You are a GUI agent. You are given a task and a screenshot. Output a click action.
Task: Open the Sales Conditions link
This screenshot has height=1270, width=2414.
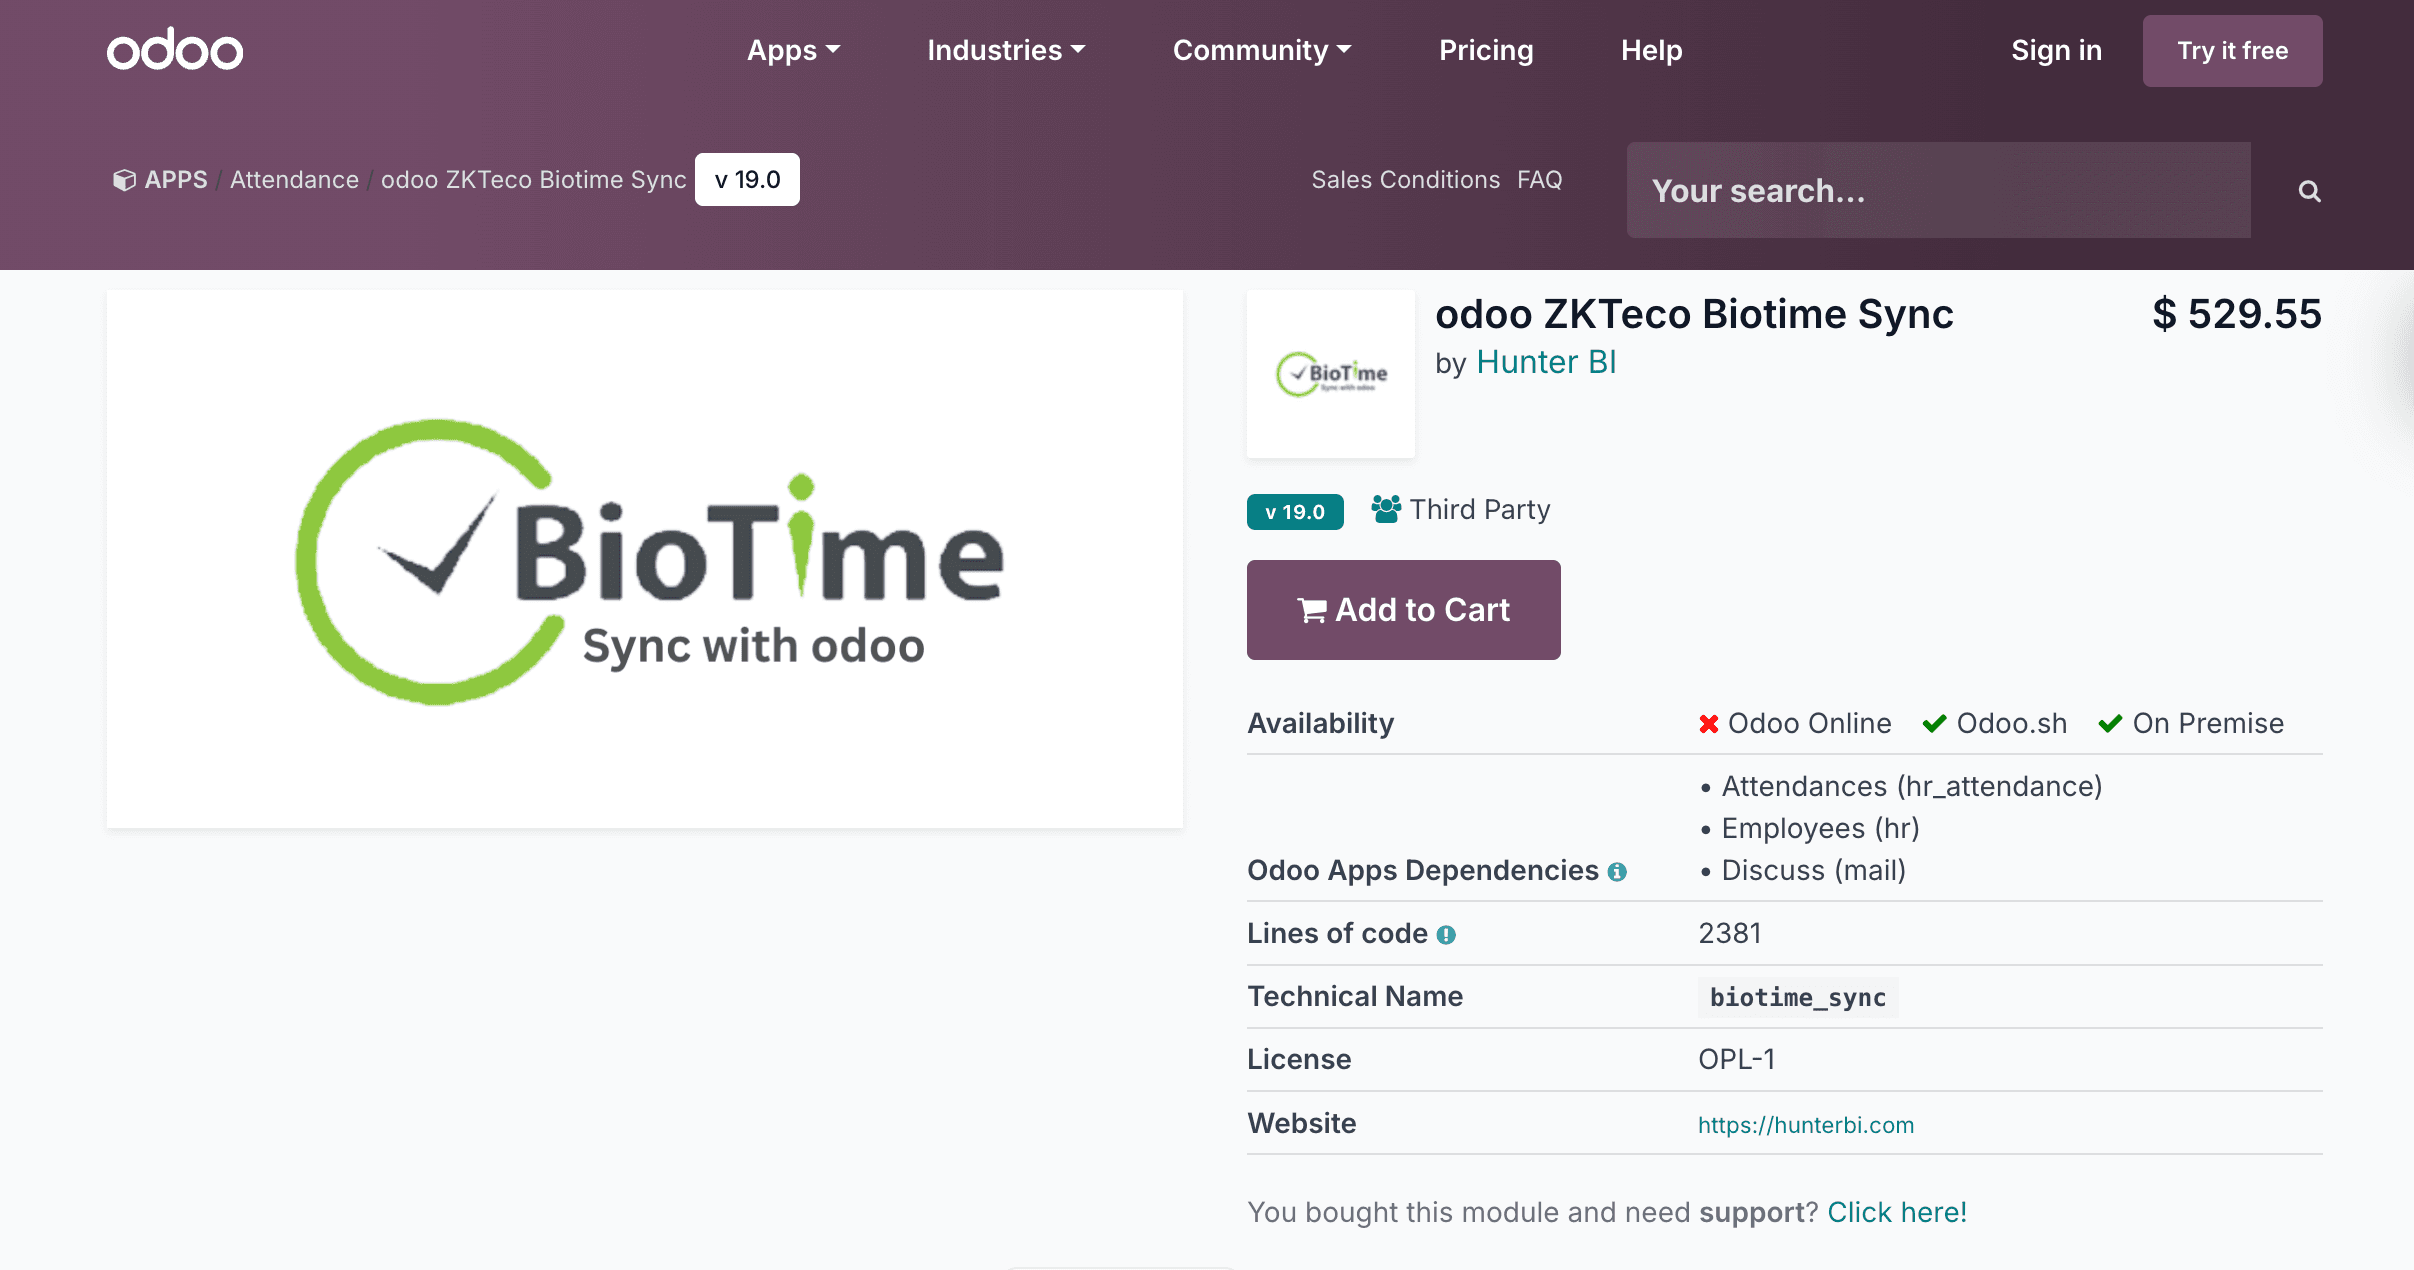[x=1405, y=180]
